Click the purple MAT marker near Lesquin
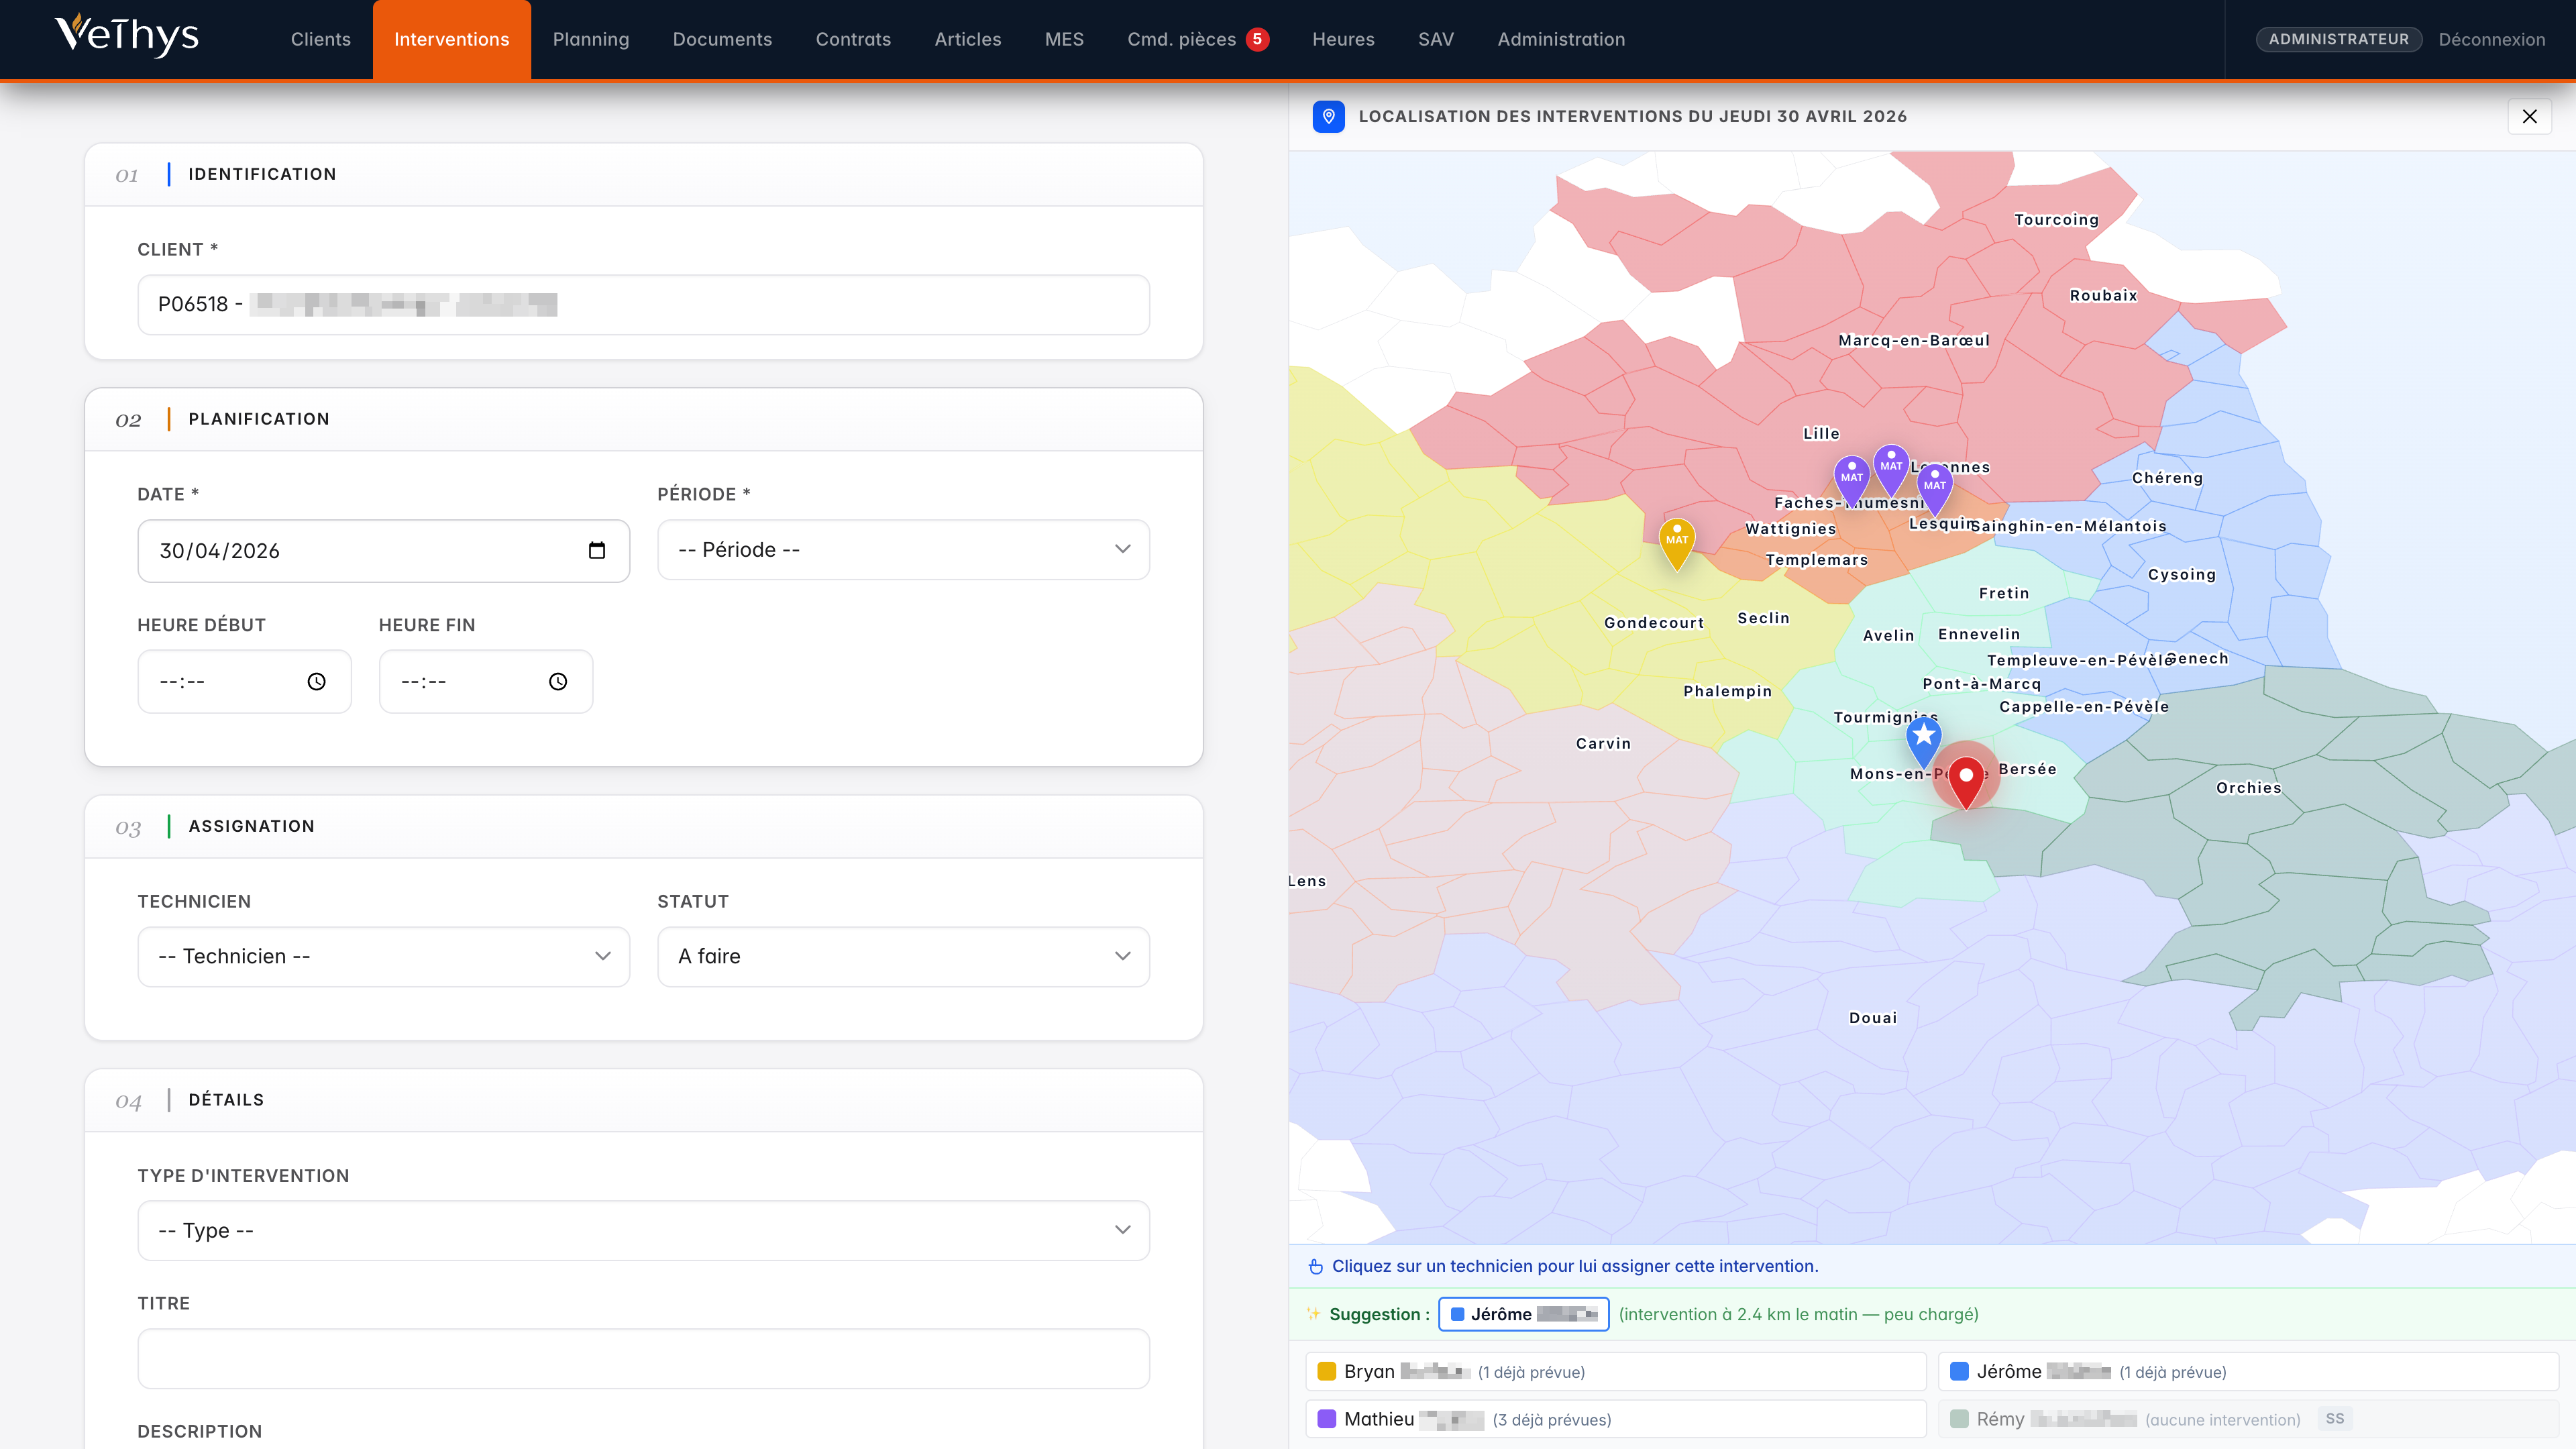Viewport: 2576px width, 1449px height. pos(1935,489)
